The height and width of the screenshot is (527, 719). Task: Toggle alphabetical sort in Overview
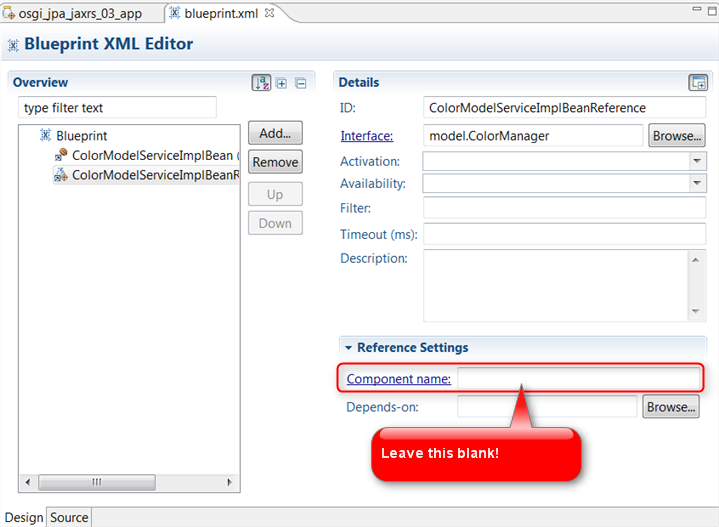tap(262, 83)
